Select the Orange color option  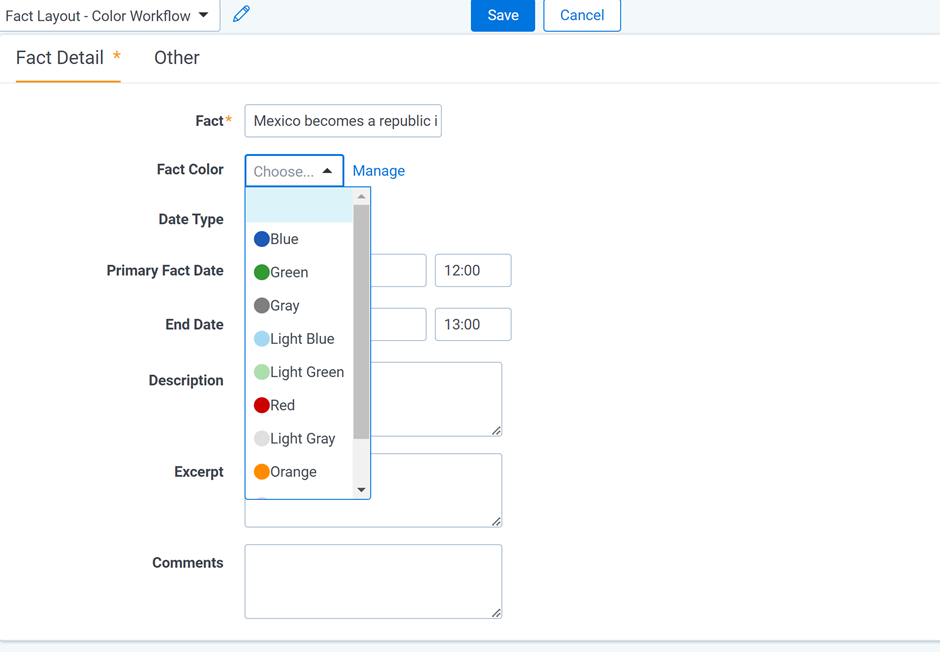click(299, 472)
